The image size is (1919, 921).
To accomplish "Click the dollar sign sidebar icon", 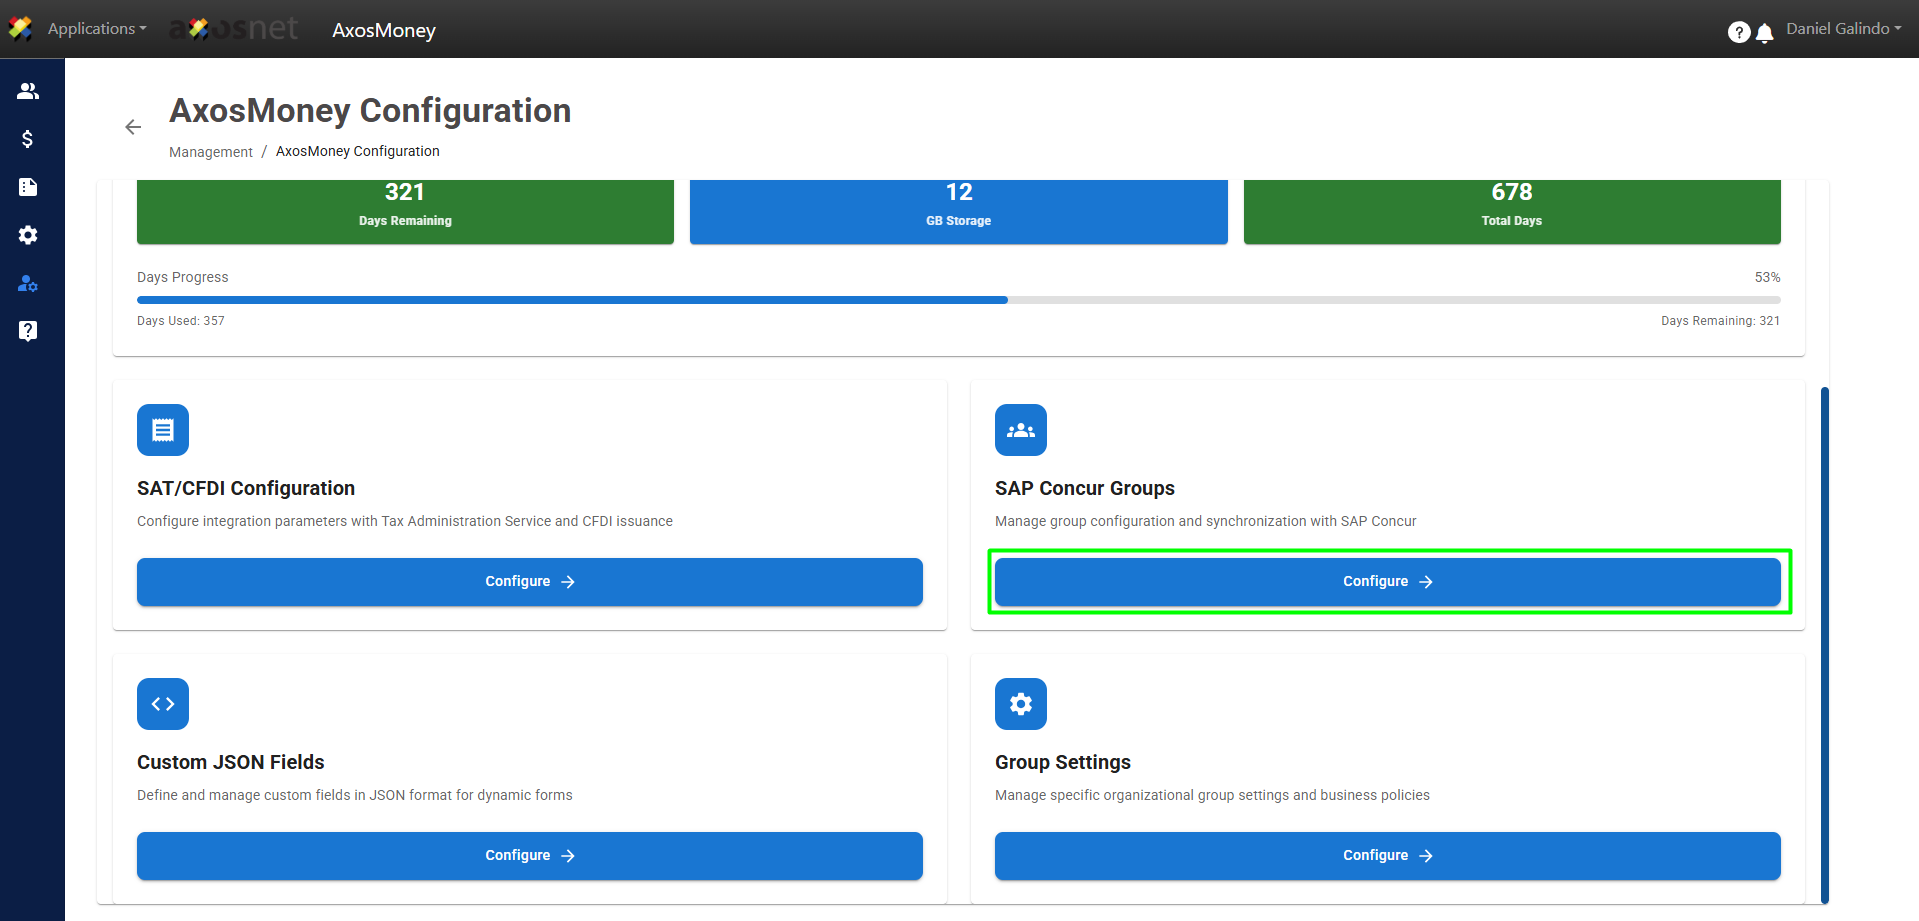I will pos(28,139).
